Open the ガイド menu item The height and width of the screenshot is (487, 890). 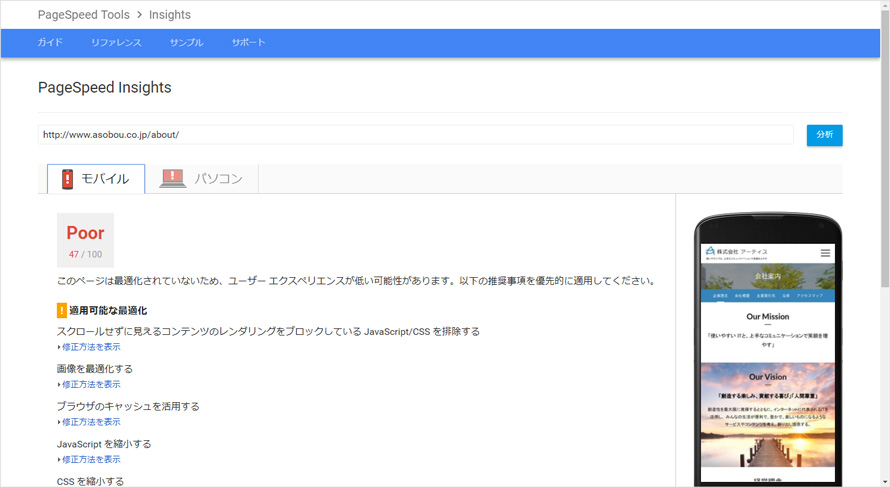(50, 43)
